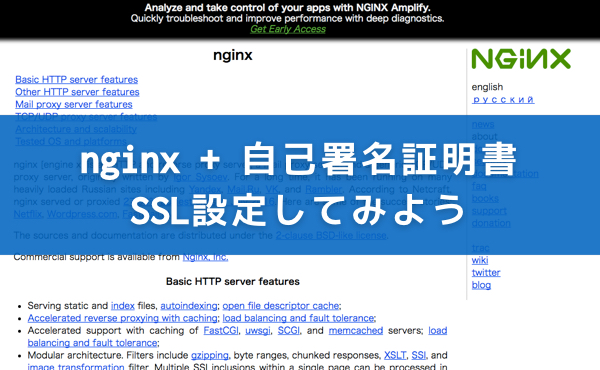Image resolution: width=600 pixels, height=370 pixels.
Task: Switch language to русский
Action: [x=503, y=99]
